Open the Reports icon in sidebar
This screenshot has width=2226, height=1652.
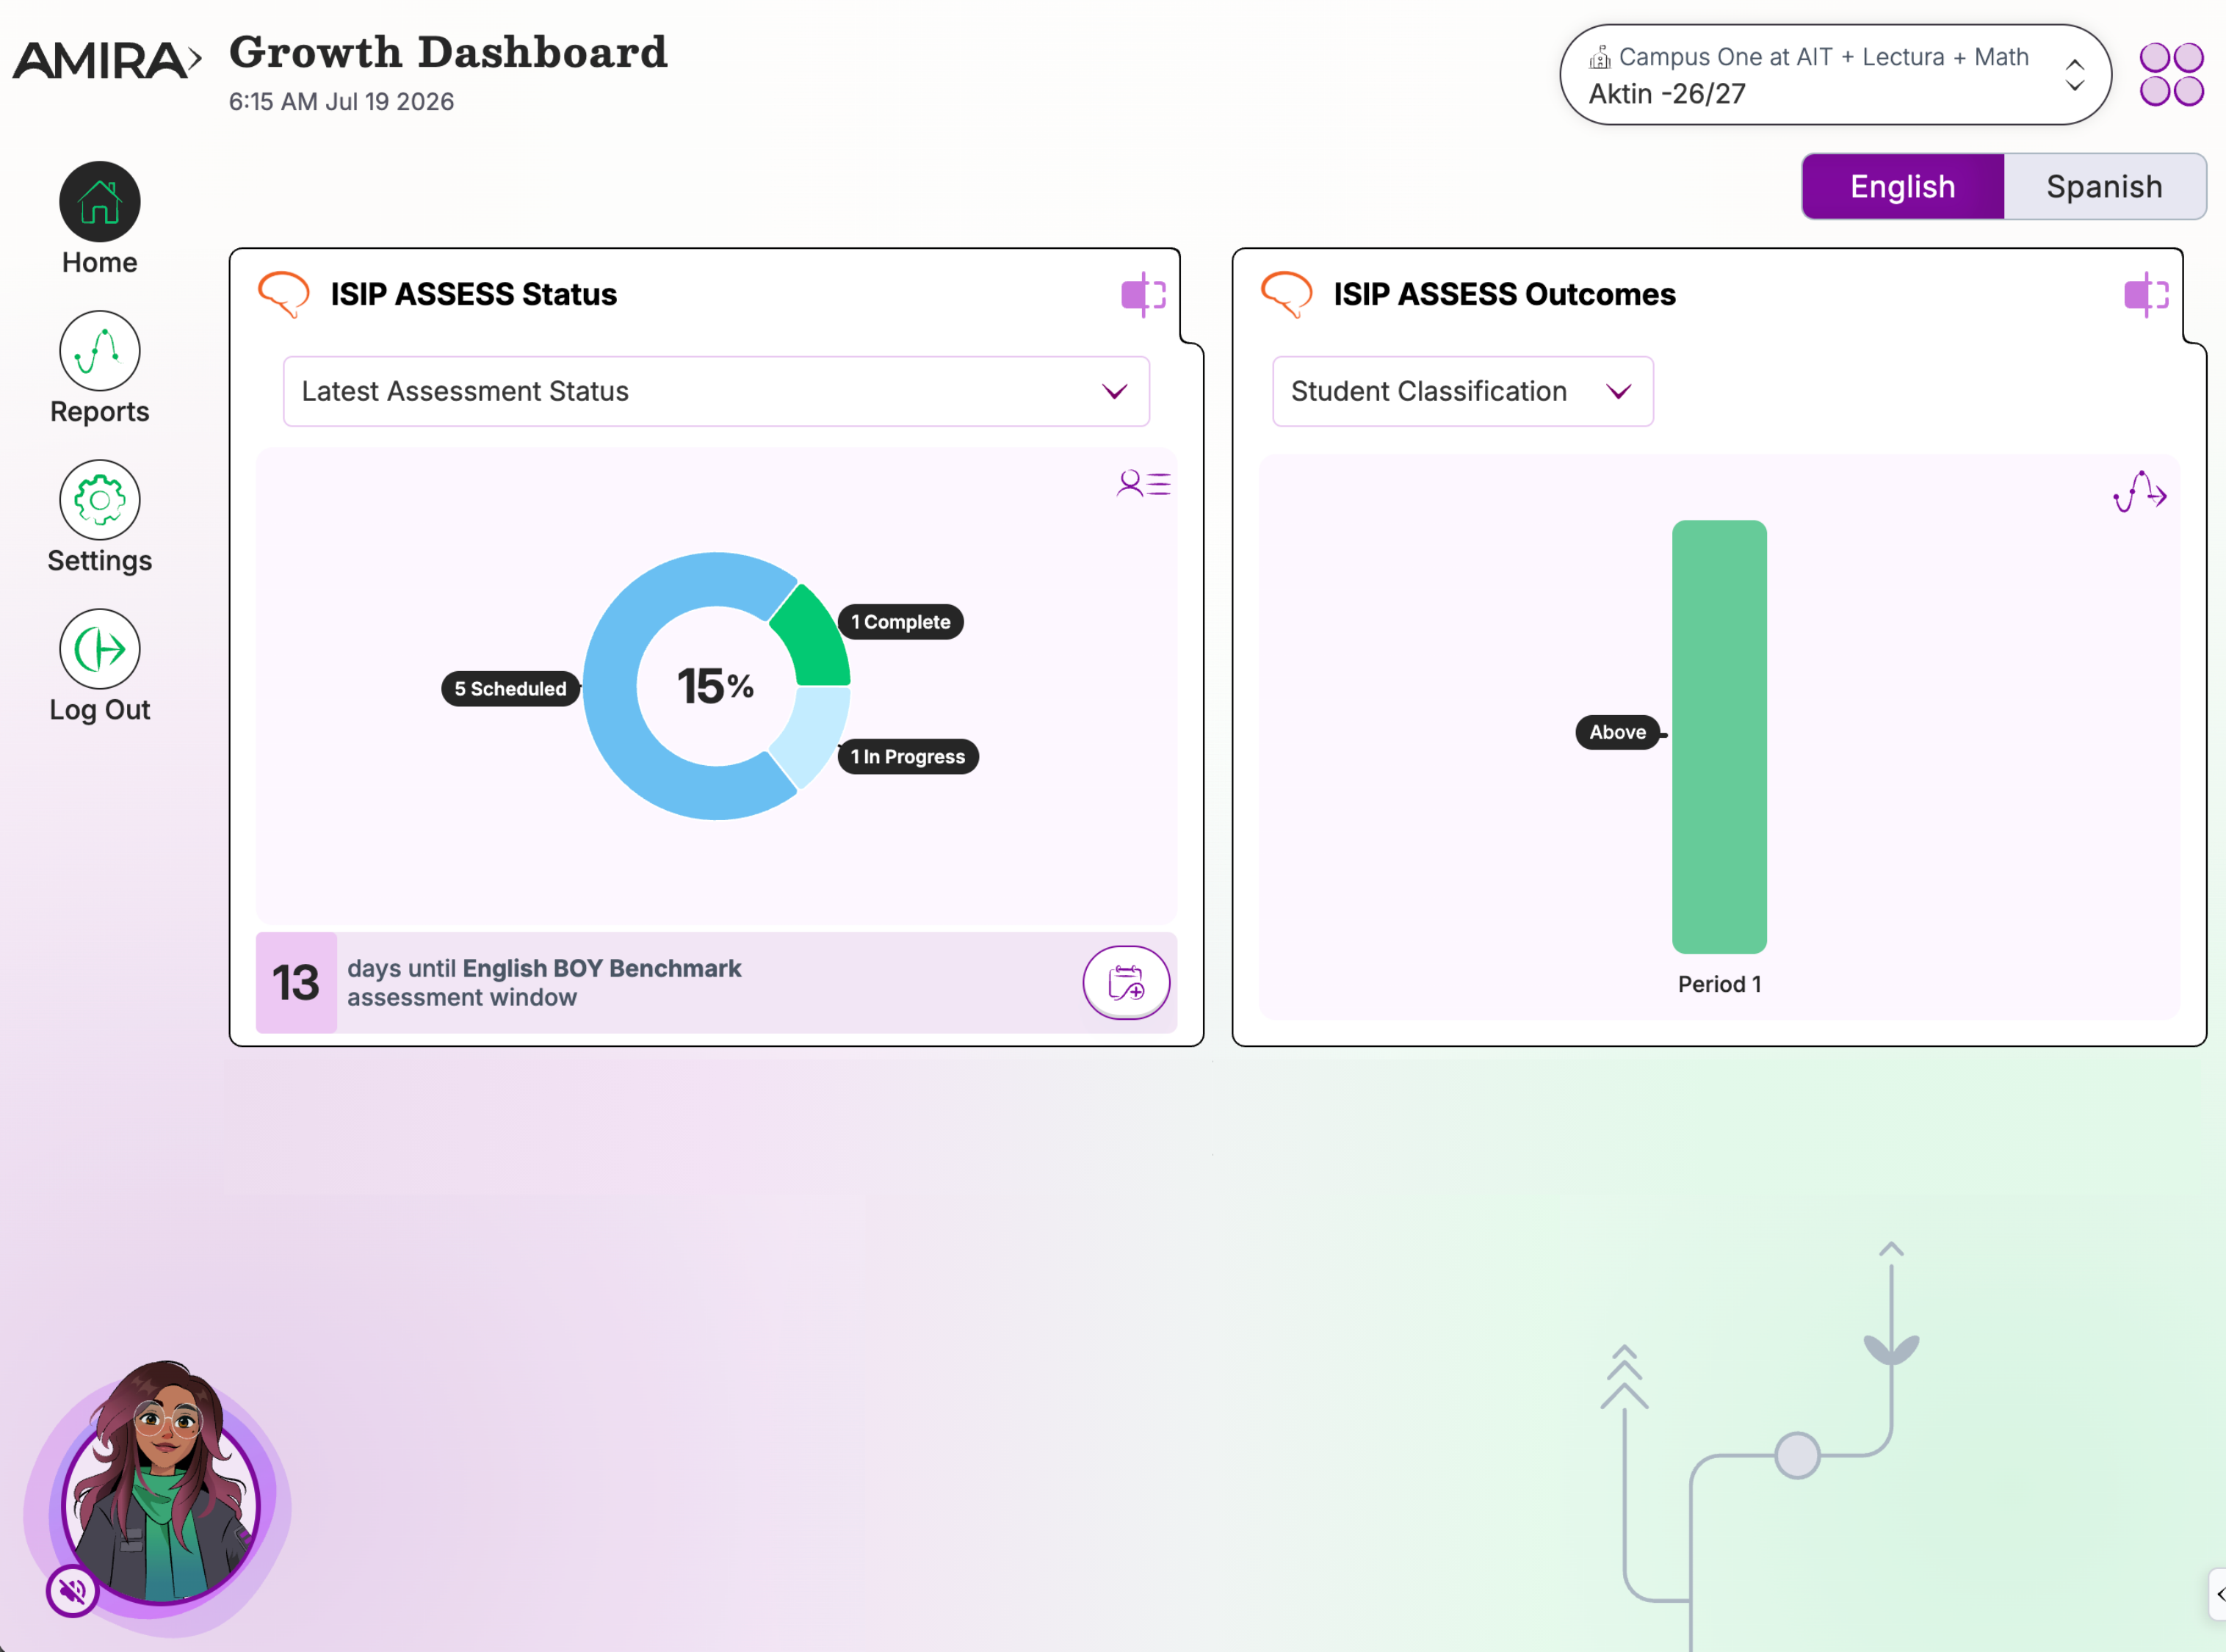coord(100,351)
